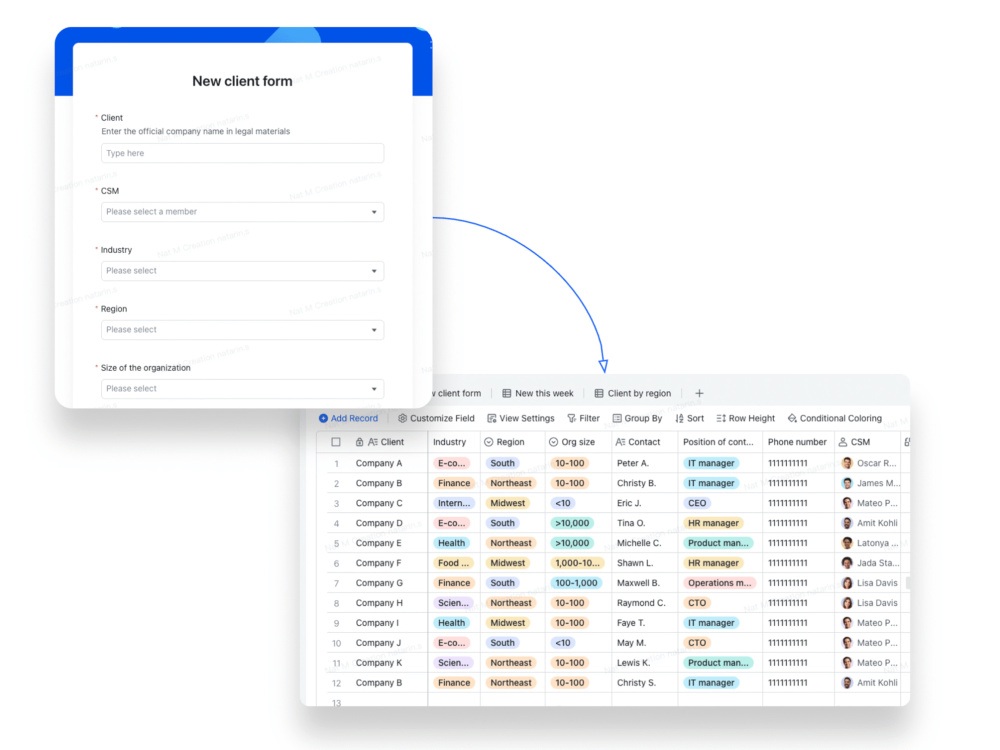Click the Add Record button

(x=348, y=418)
